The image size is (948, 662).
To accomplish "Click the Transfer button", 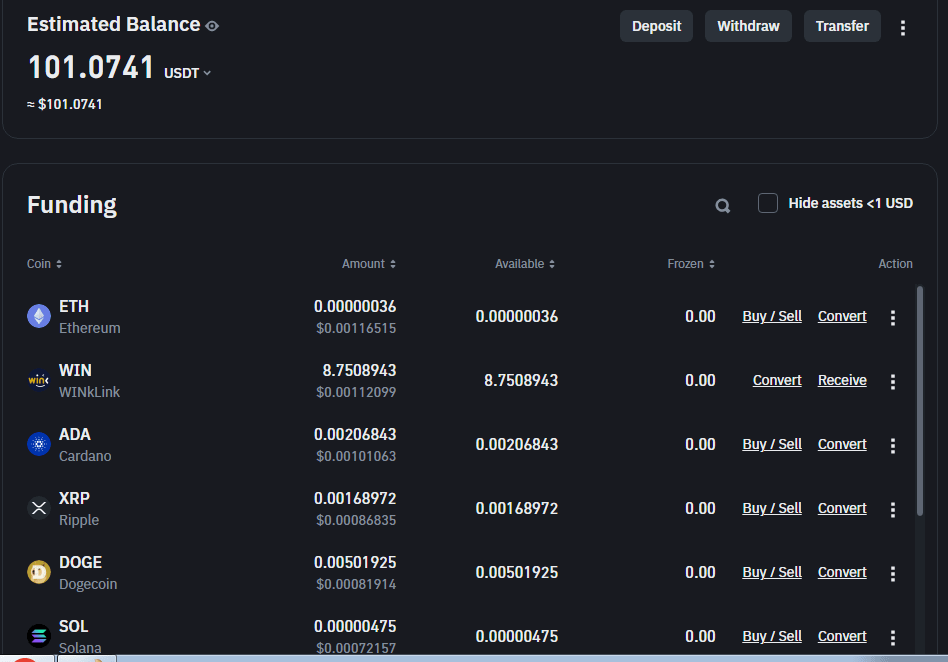I will (x=842, y=26).
